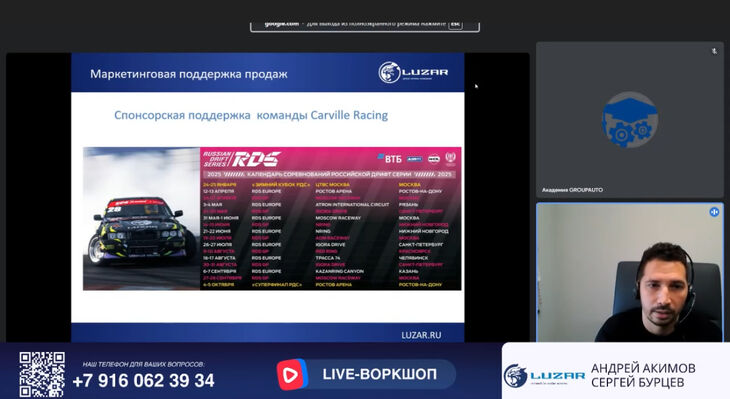Click the Carville Racing sponsorship heading
Viewport: 730px width, 399px height.
(x=251, y=115)
